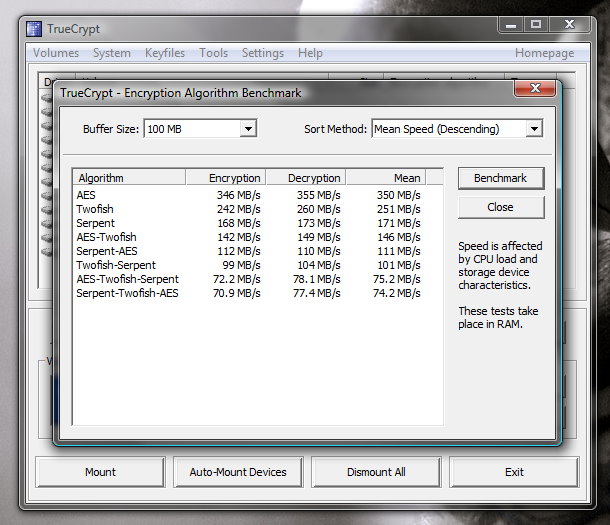Close the benchmark dialog with red X

tap(535, 88)
